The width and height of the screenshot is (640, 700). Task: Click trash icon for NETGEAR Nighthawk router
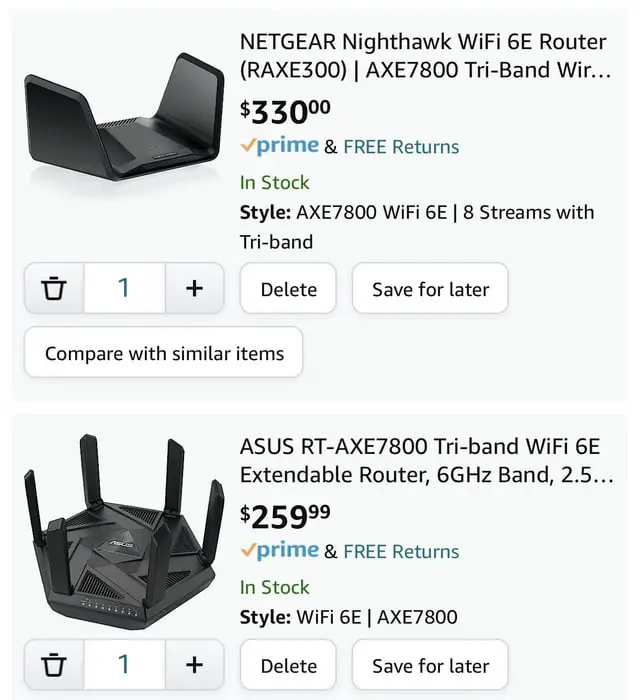(x=54, y=289)
